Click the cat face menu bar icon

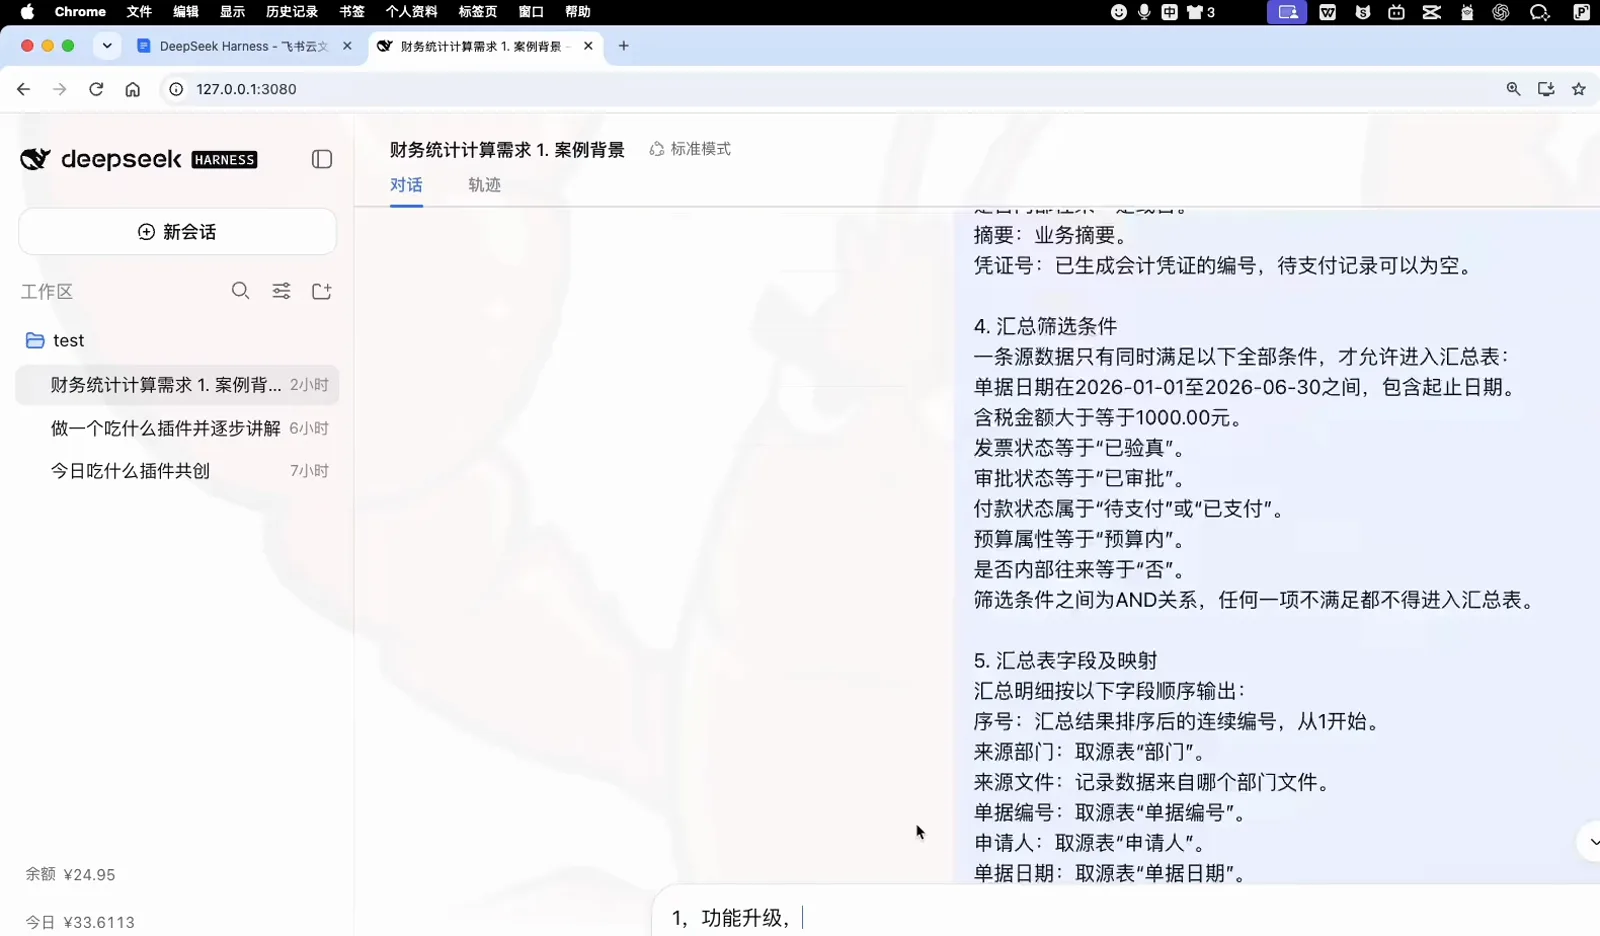tap(1363, 12)
